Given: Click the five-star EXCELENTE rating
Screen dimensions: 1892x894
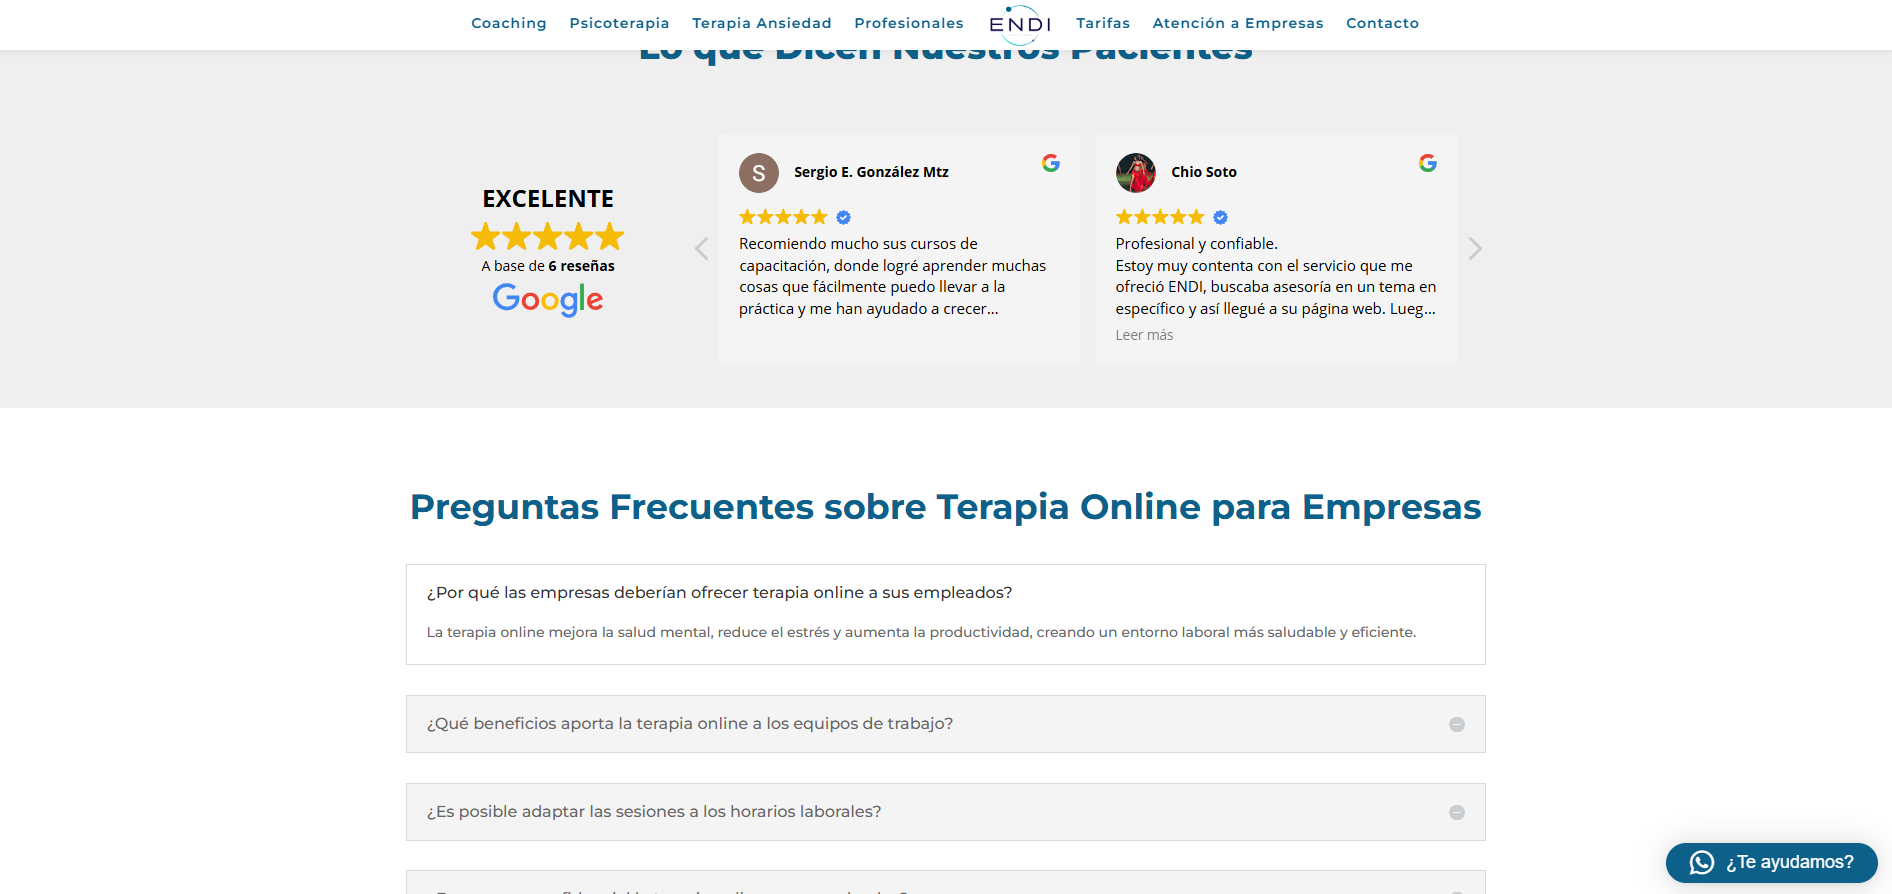Looking at the screenshot, I should pyautogui.click(x=547, y=237).
